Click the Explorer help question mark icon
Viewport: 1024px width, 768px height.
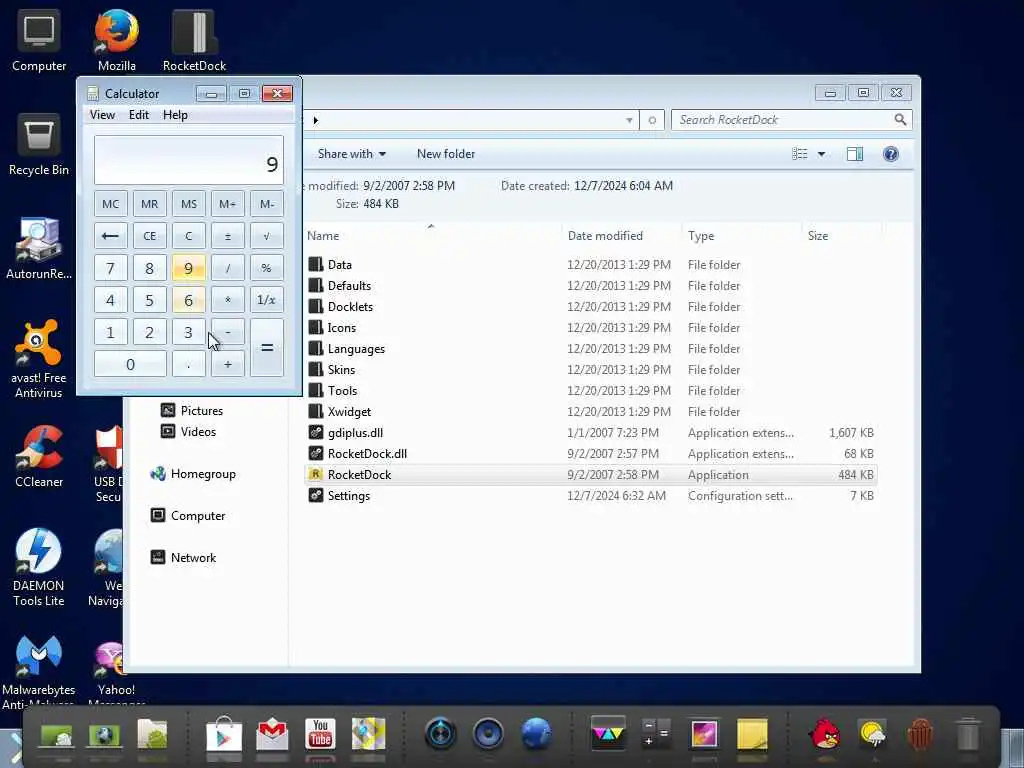pyautogui.click(x=891, y=154)
